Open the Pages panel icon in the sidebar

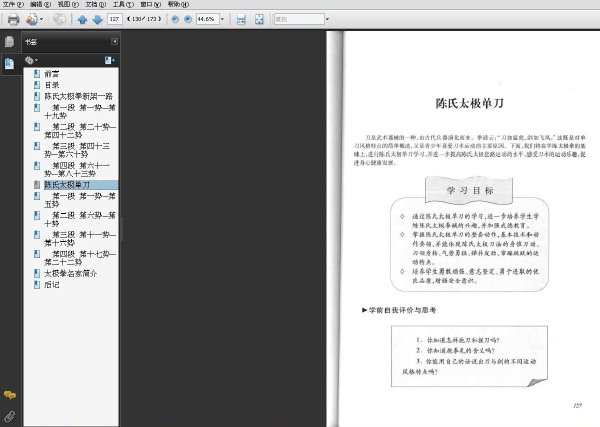click(10, 41)
